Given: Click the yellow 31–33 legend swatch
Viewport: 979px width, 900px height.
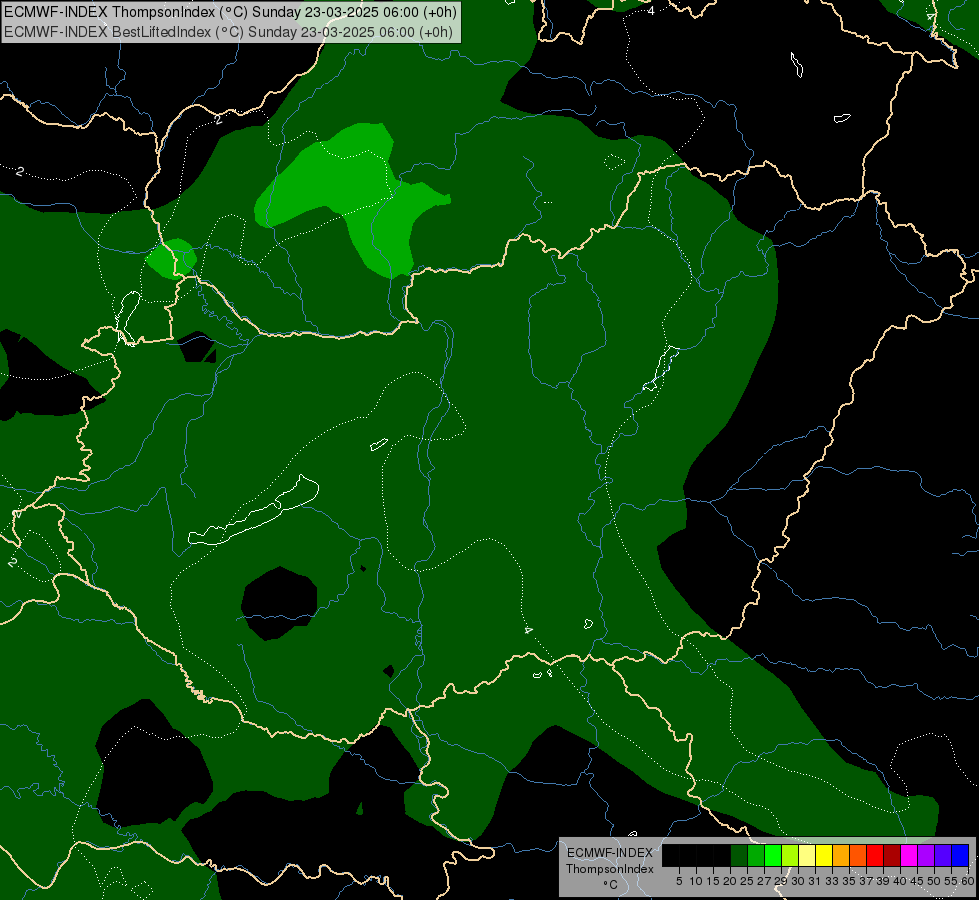Looking at the screenshot, I should (824, 855).
